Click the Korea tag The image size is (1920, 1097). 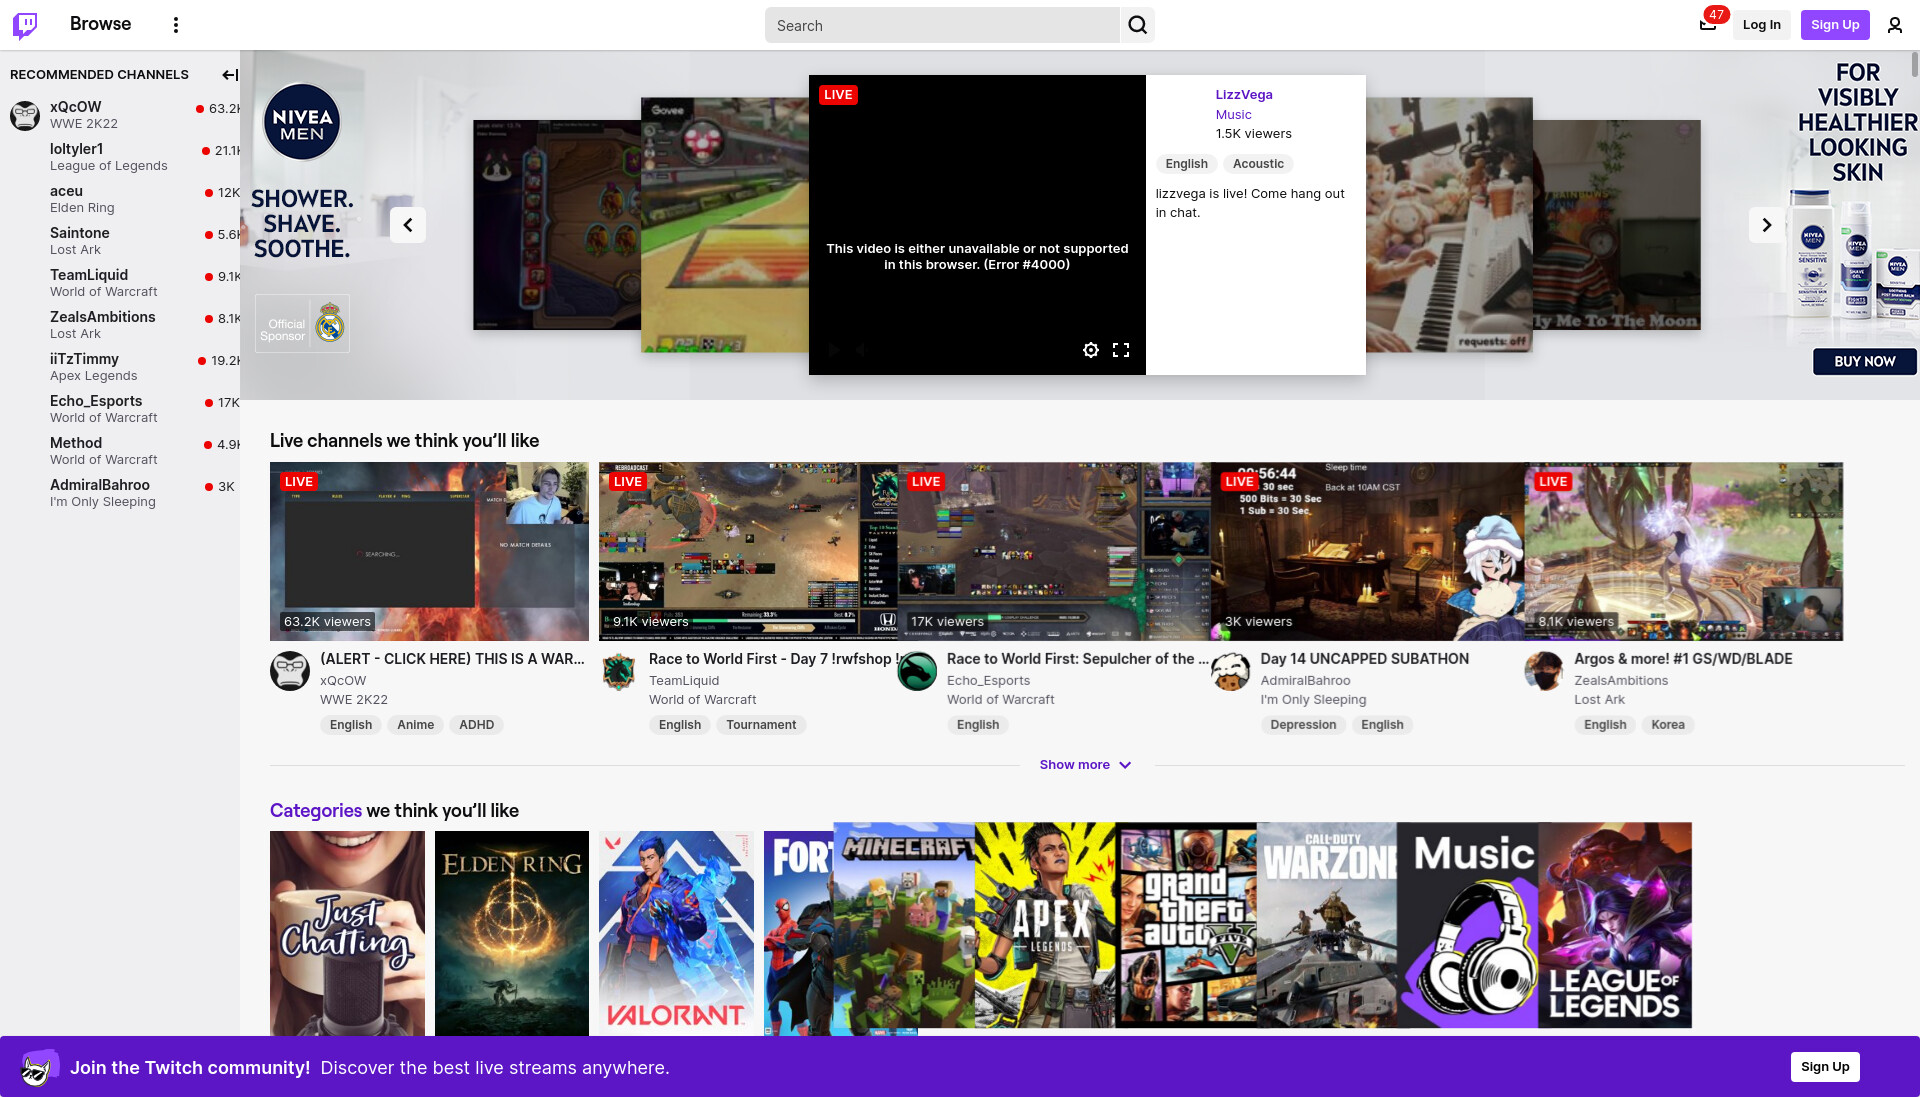point(1667,725)
